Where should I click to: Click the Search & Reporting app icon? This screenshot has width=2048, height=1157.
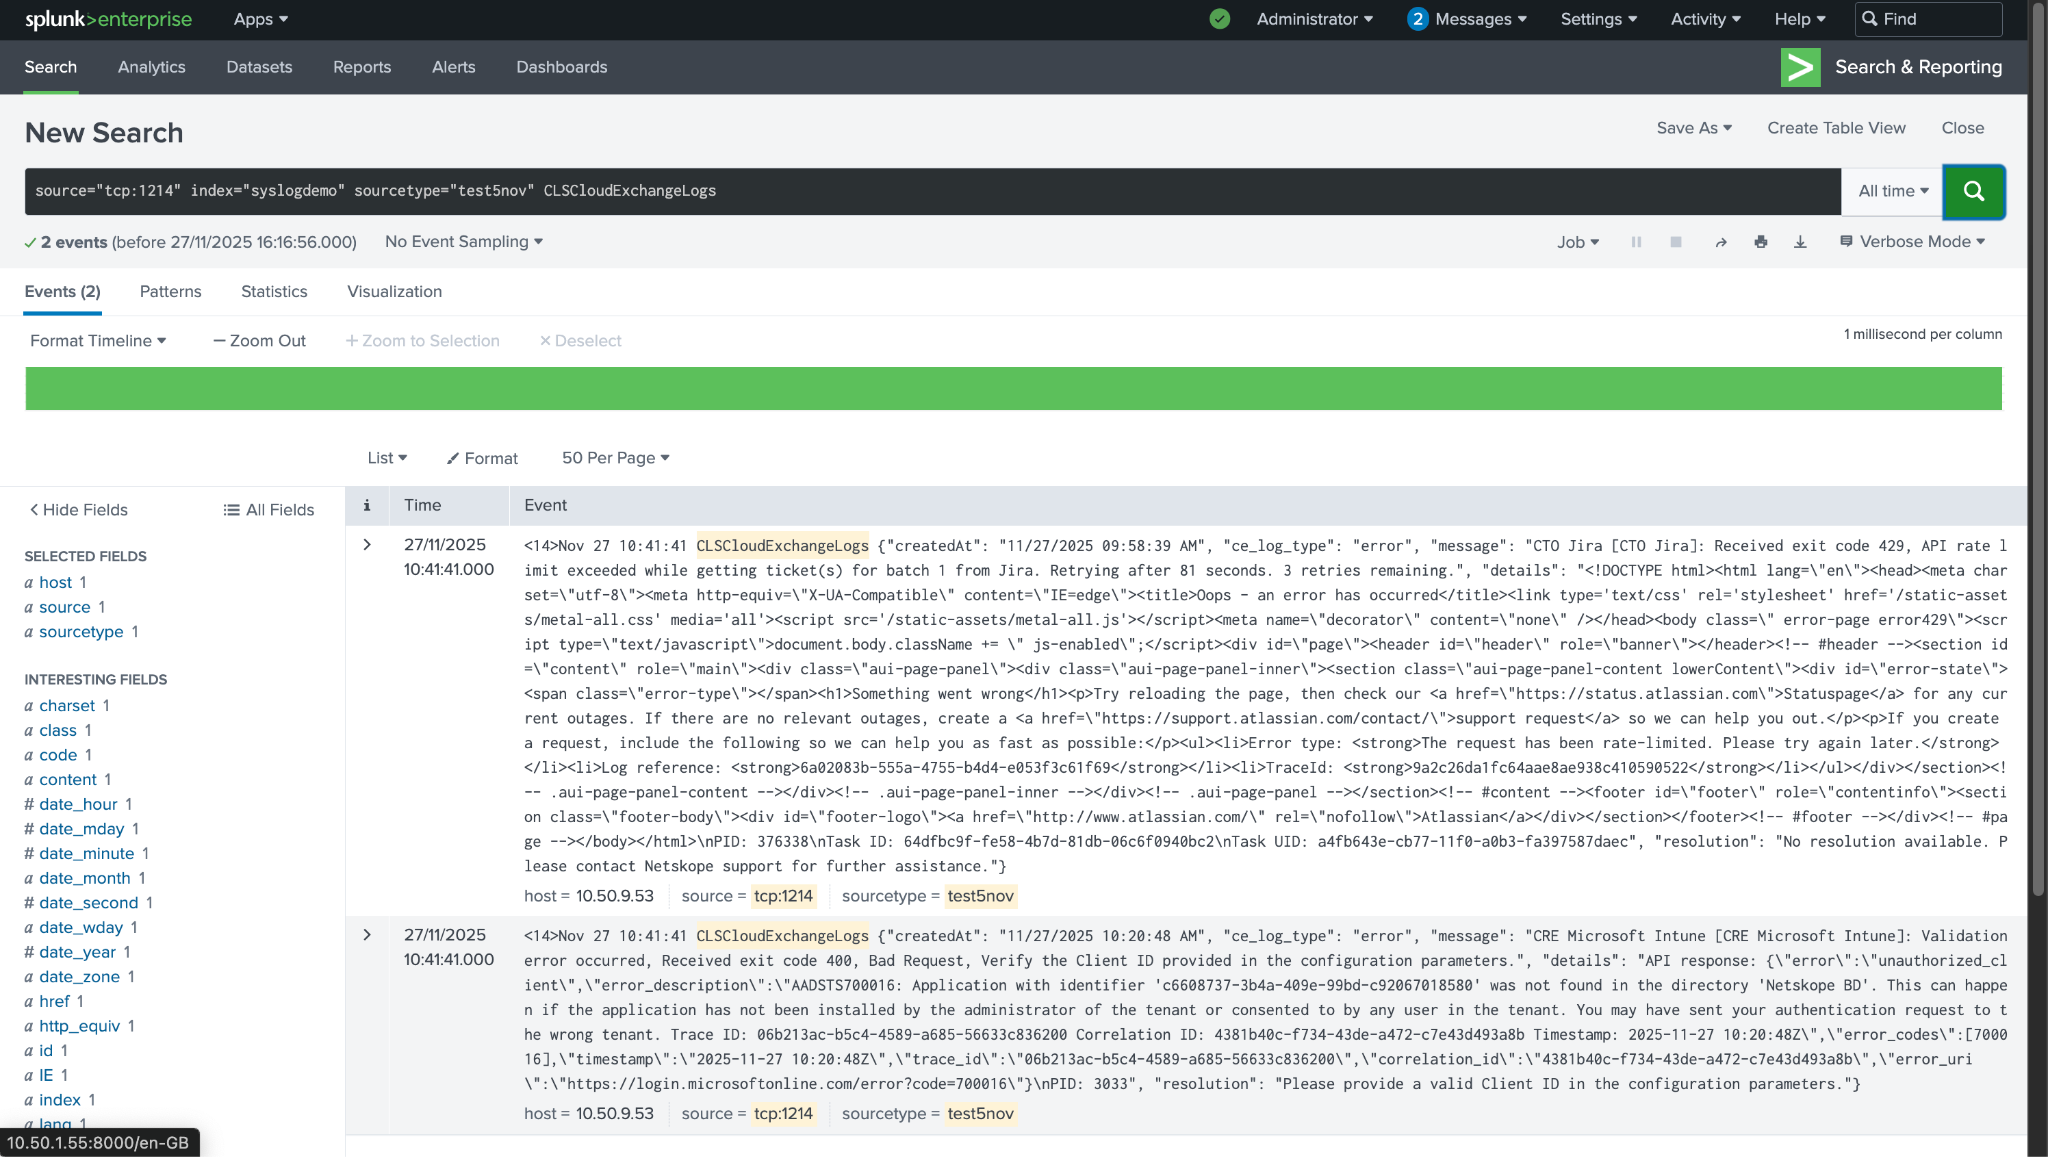1800,67
